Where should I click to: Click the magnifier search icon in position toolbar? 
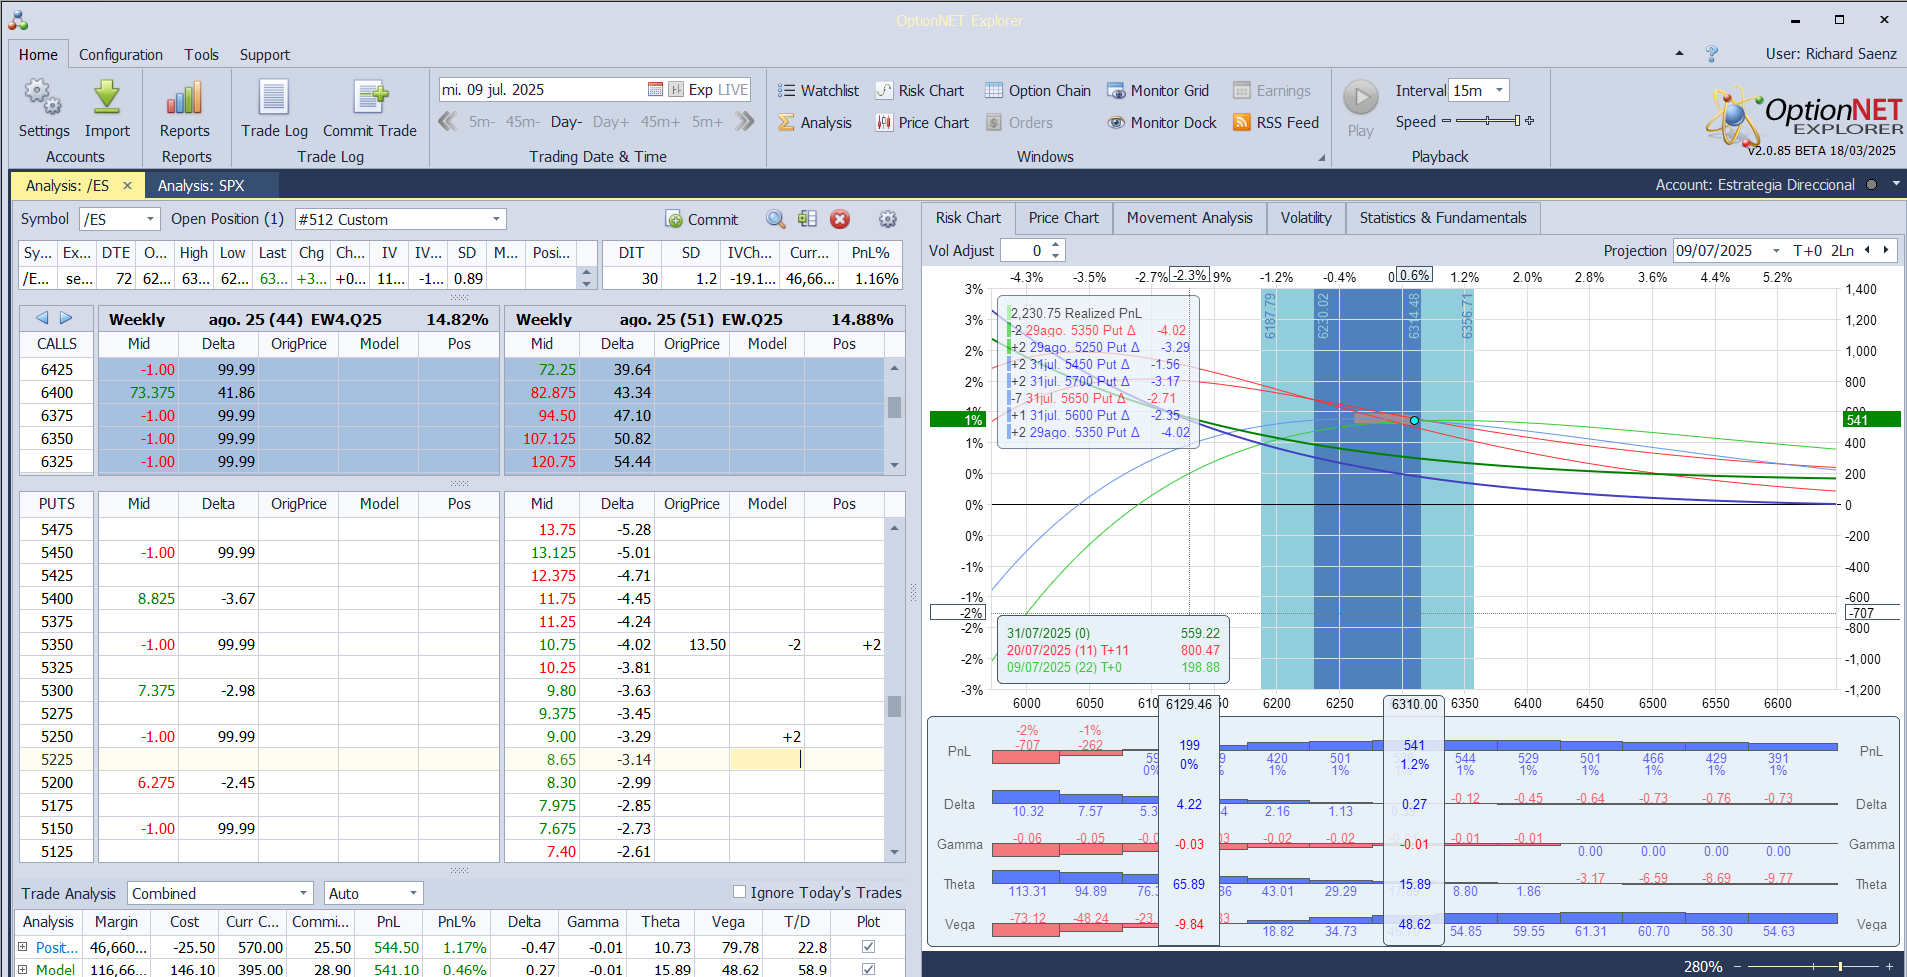coord(775,219)
